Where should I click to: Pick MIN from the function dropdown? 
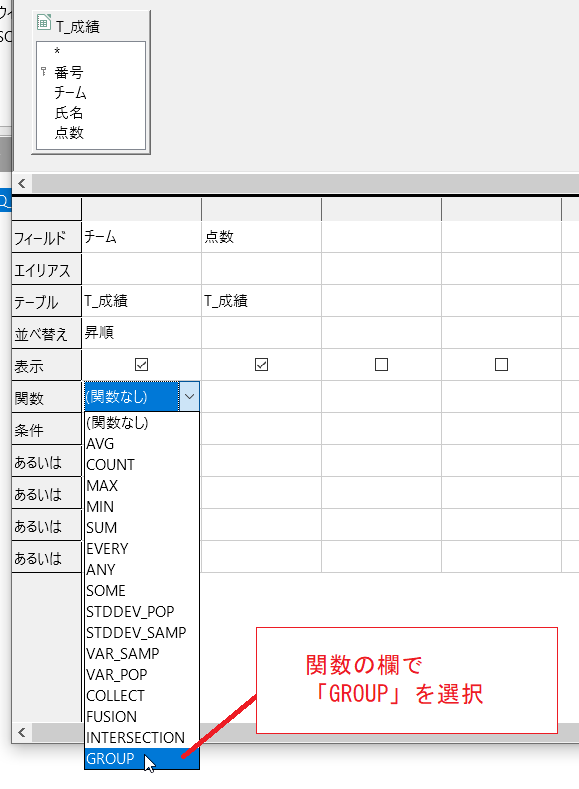click(141, 507)
